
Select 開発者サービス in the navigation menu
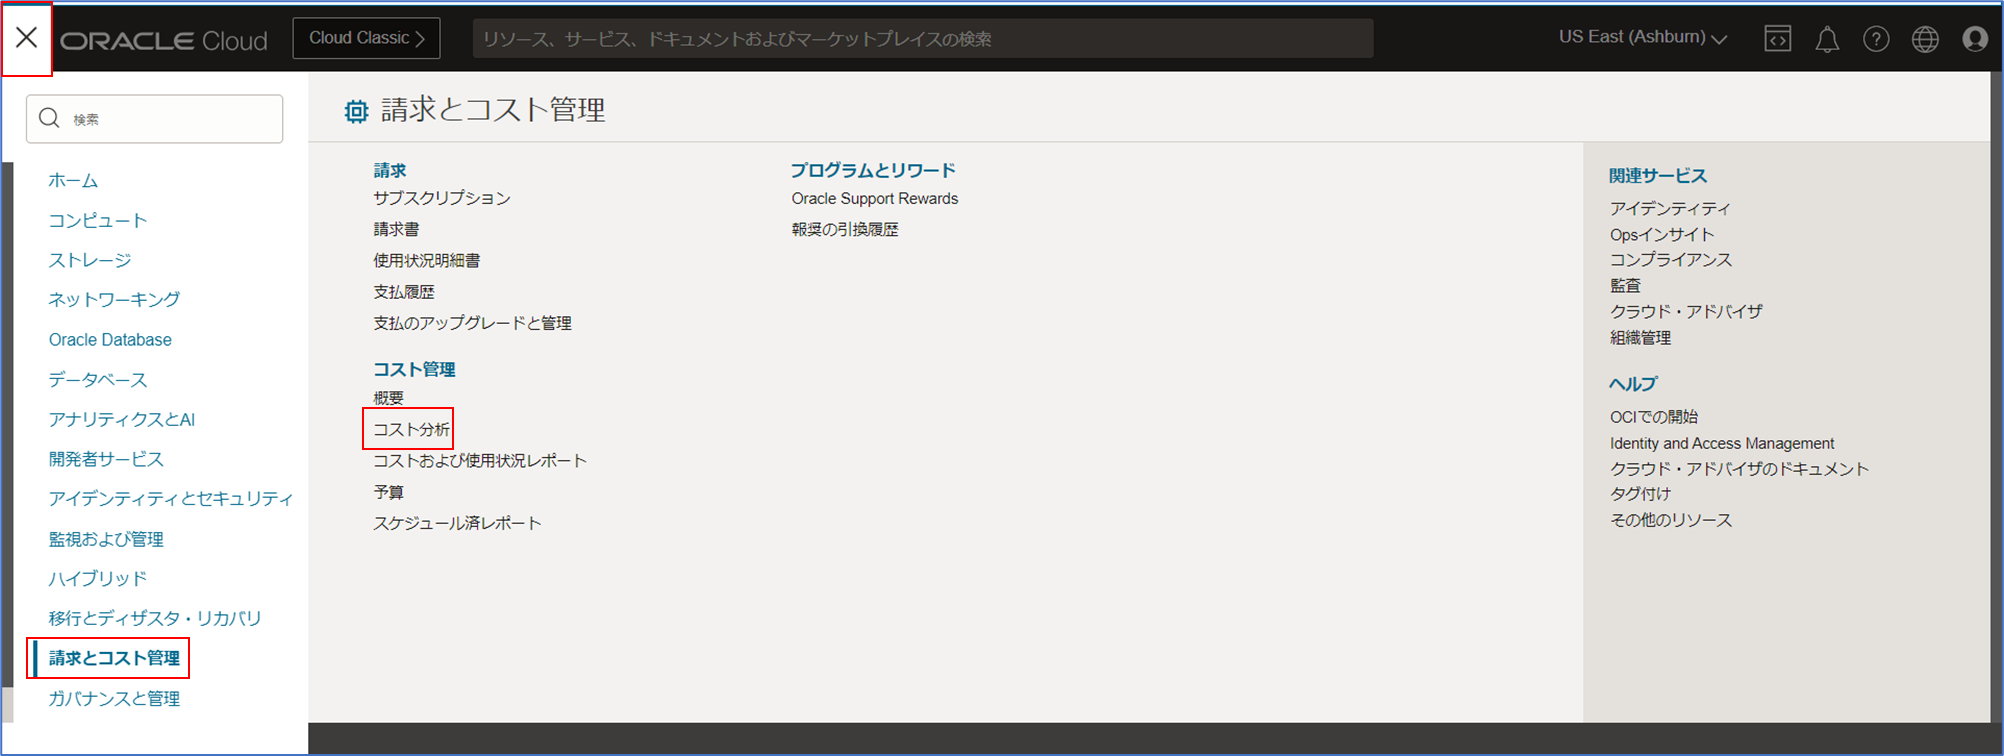click(x=106, y=459)
